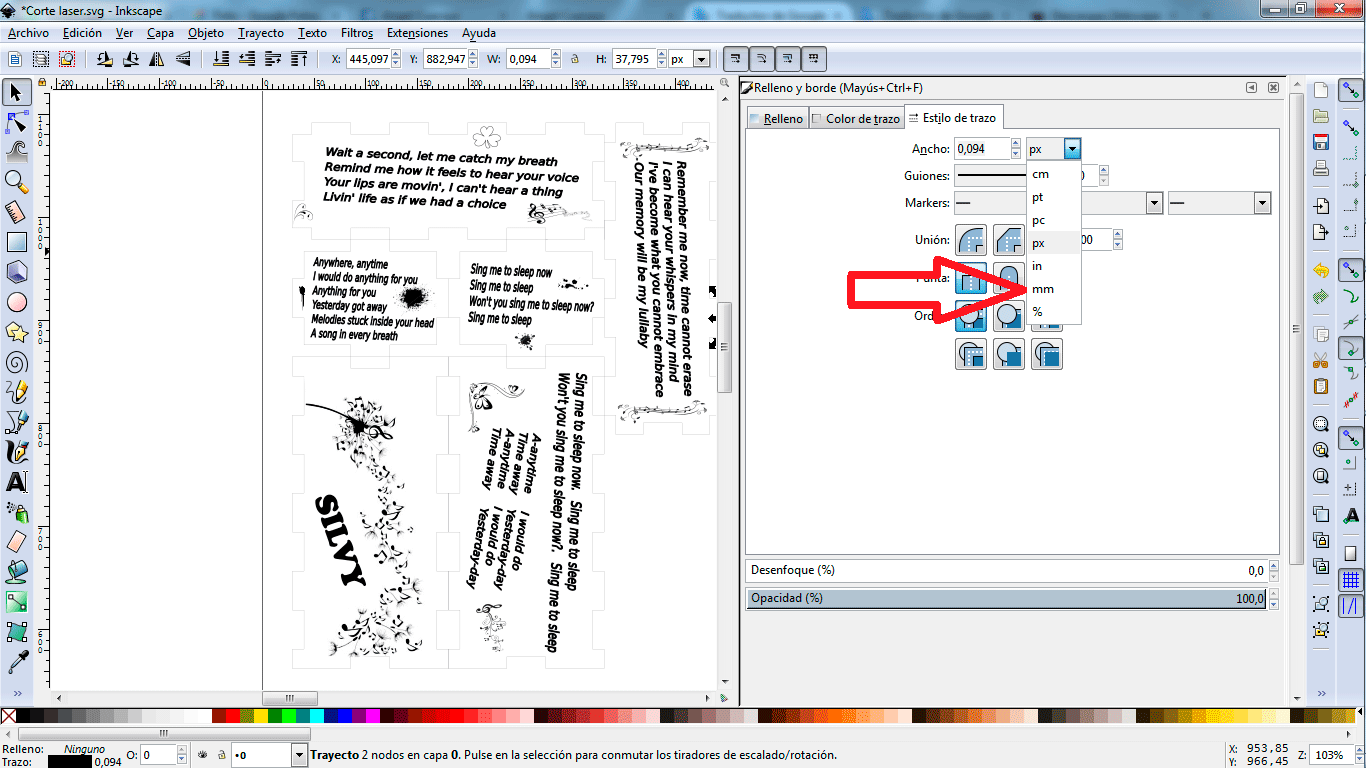Select the 3D Box tool

click(16, 272)
